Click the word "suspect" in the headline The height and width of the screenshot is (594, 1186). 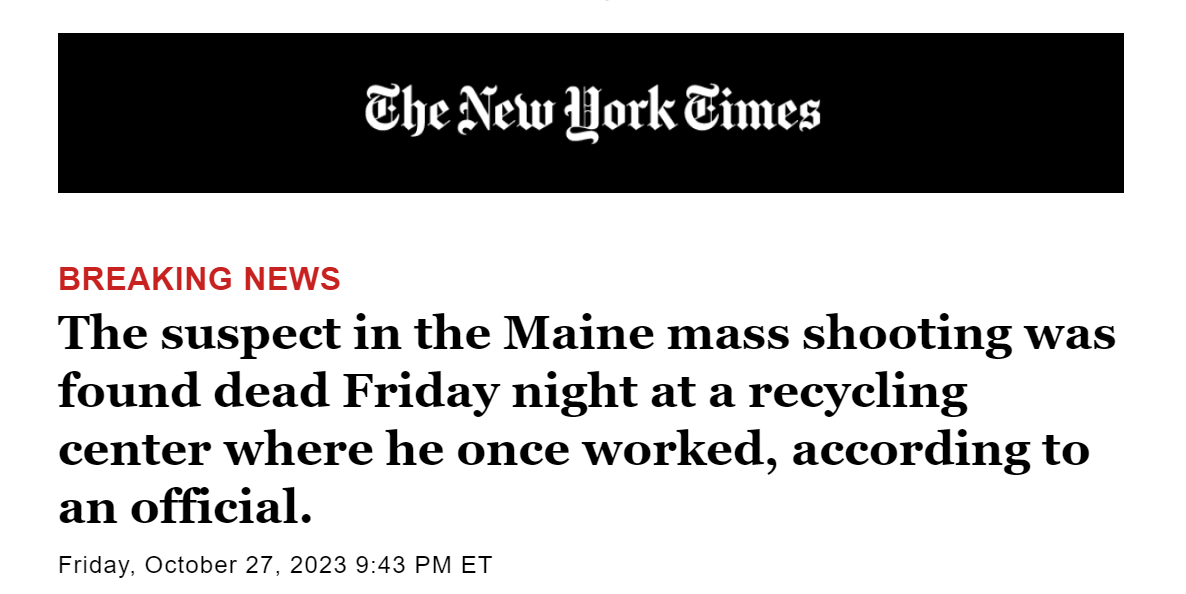tap(250, 335)
